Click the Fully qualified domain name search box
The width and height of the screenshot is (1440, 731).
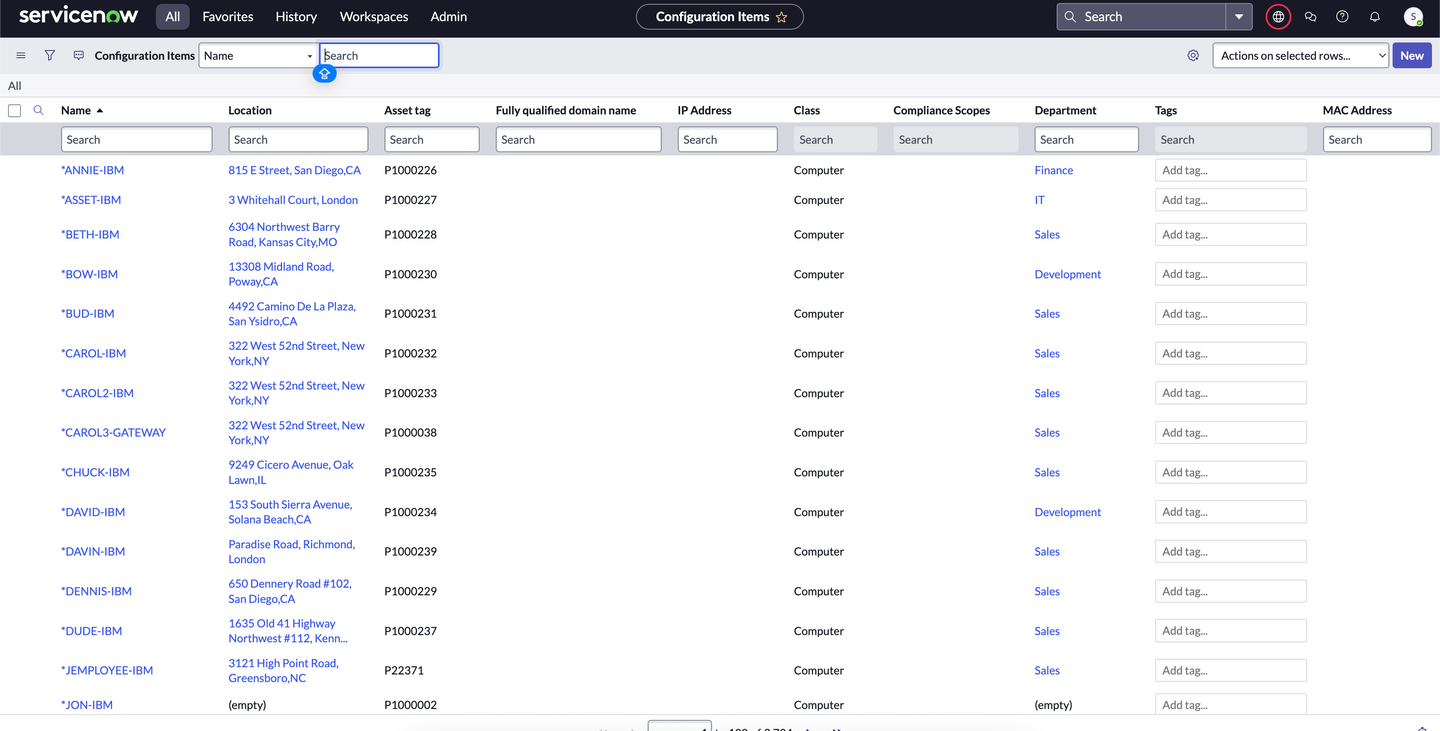point(578,140)
